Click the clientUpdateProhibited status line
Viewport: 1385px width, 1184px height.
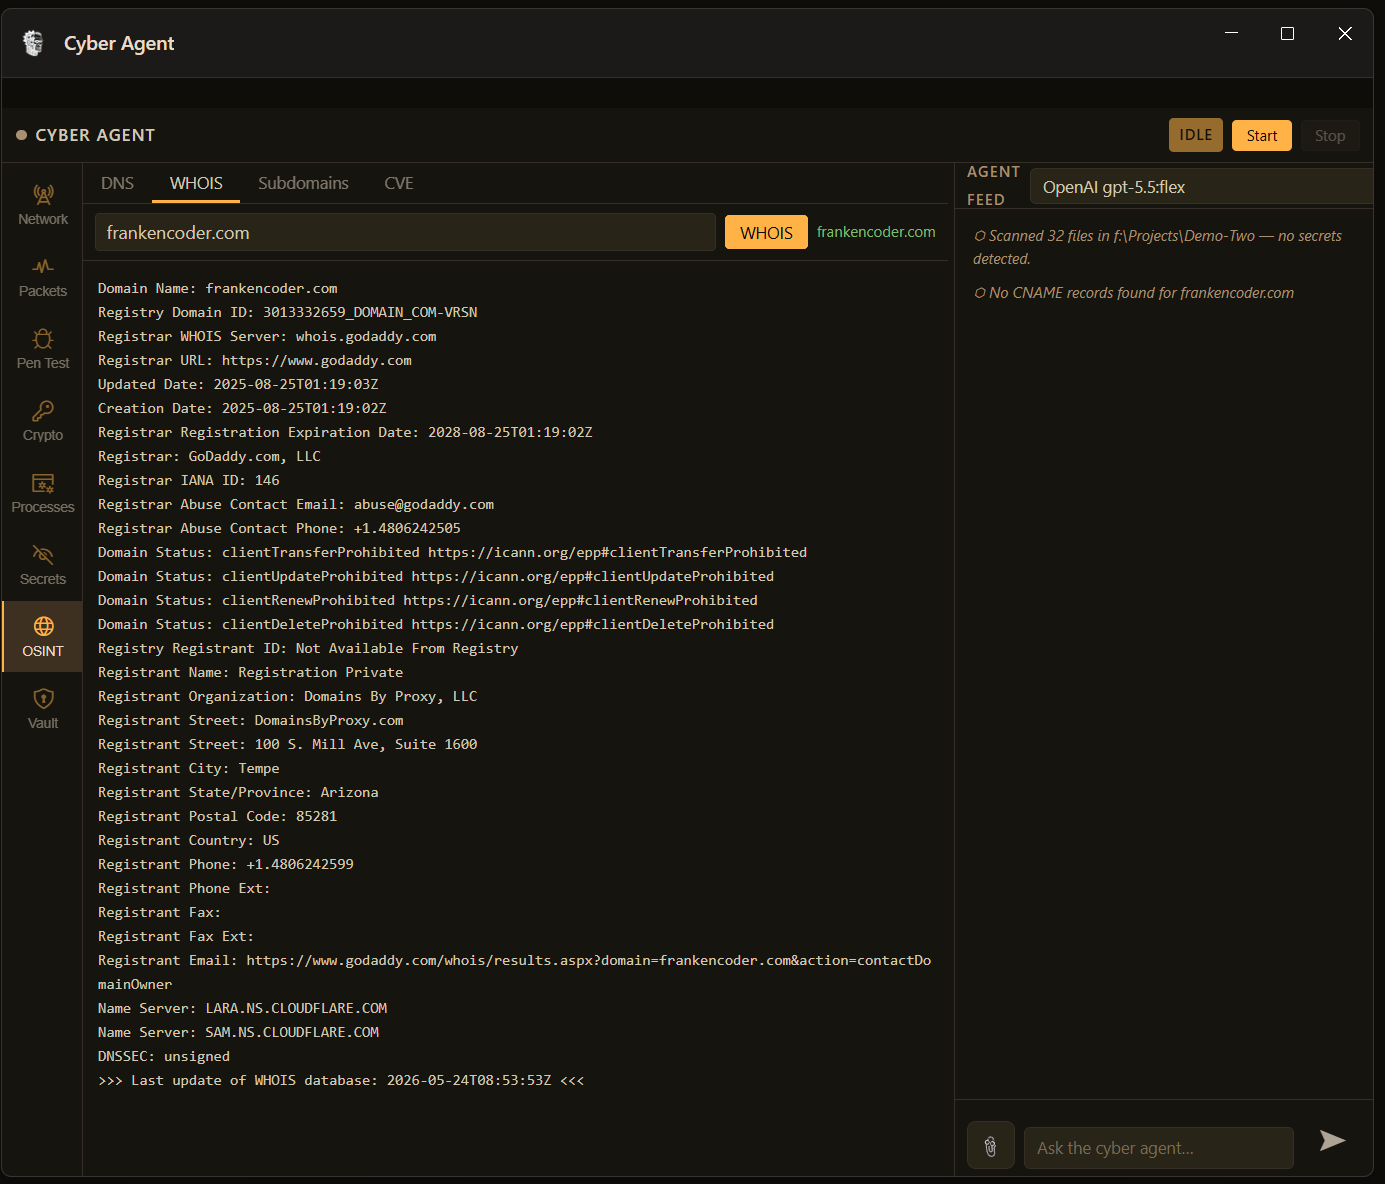click(x=436, y=576)
